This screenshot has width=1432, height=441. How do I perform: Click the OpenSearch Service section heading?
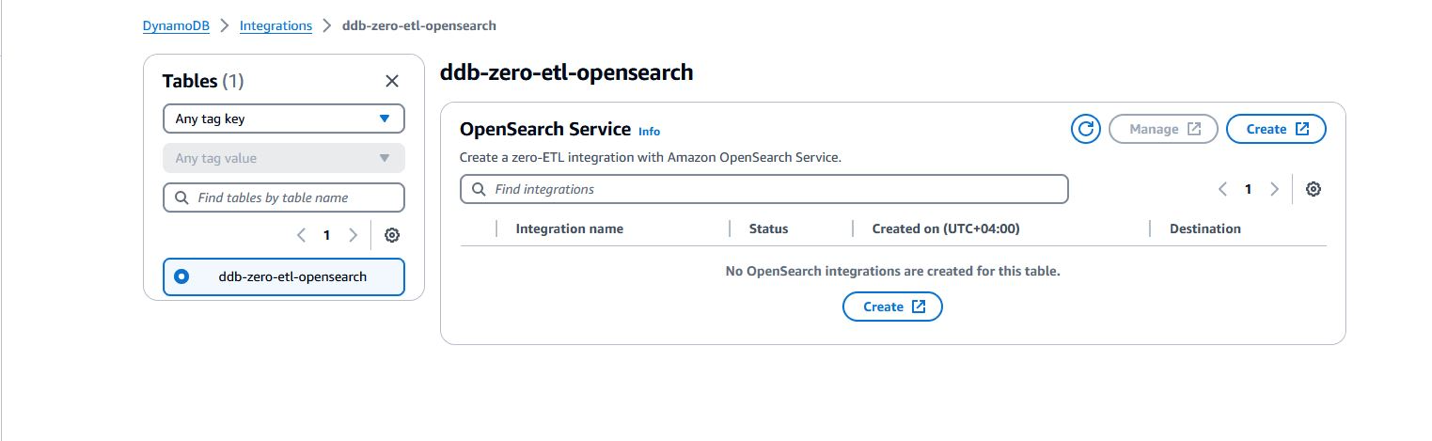(x=545, y=129)
